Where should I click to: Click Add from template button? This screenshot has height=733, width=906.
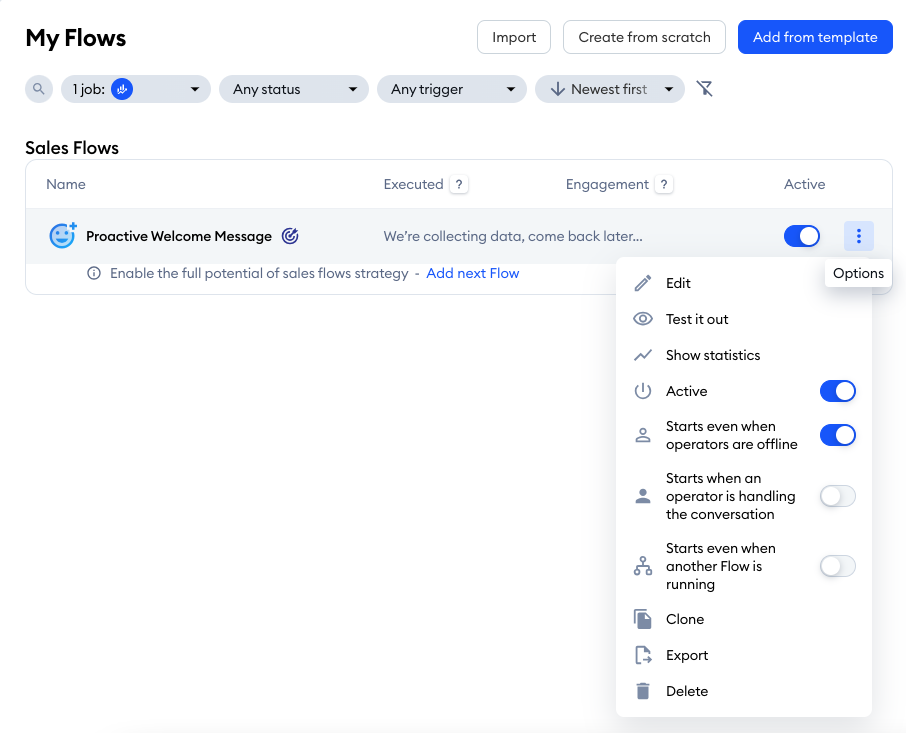(815, 37)
